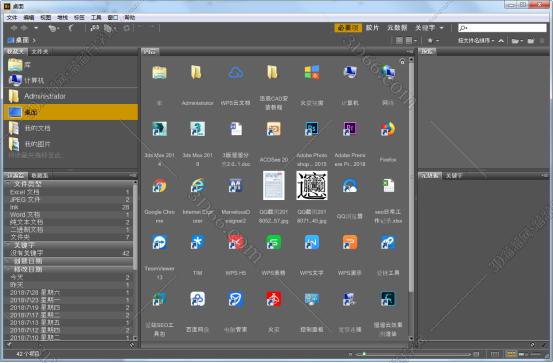Select the Adobe Premiere Pro shortcut icon
Viewport: 553px width, 363px height.
(350, 129)
